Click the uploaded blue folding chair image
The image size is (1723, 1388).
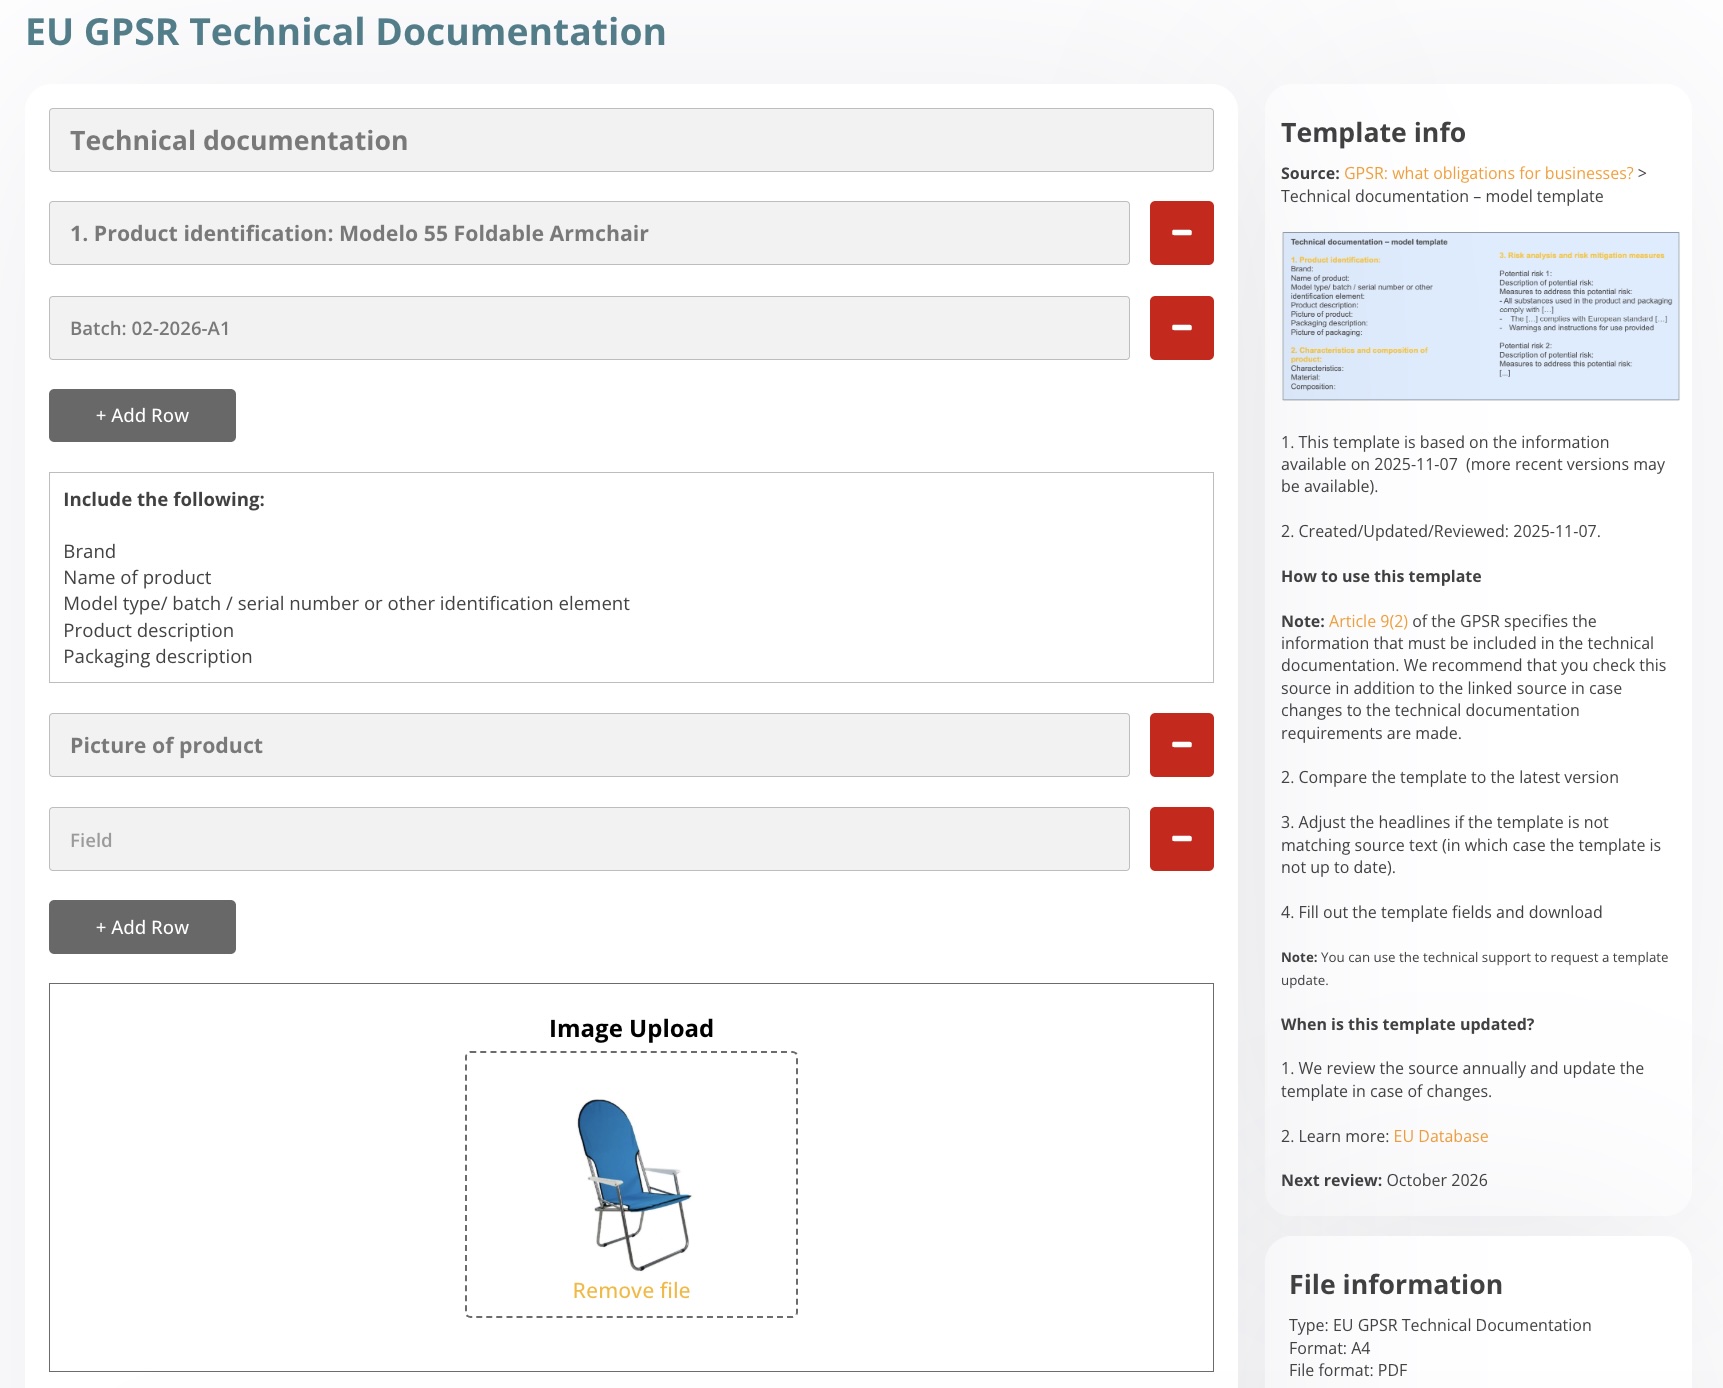(631, 1184)
